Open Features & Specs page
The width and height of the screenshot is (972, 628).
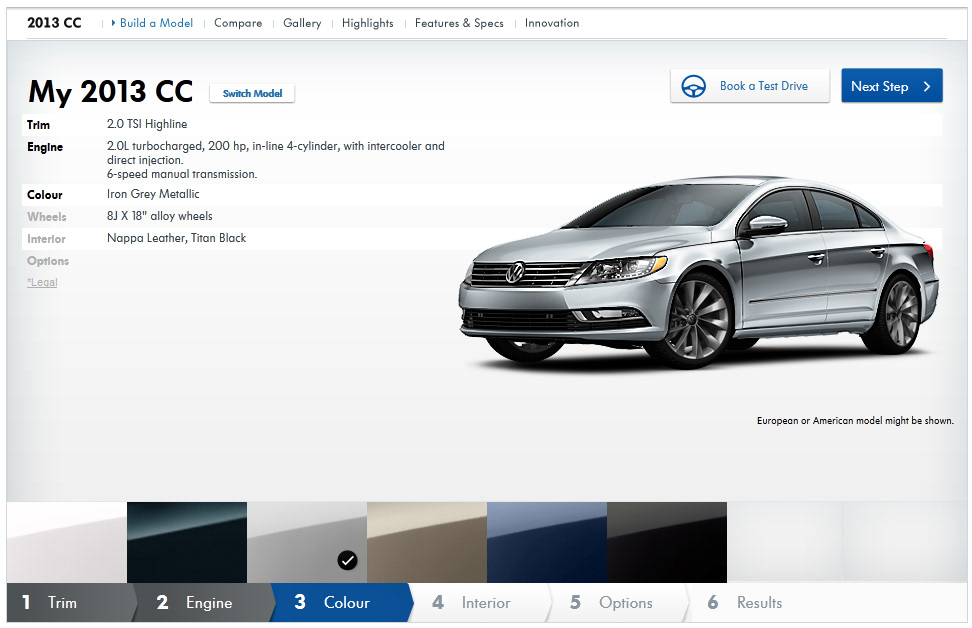459,23
